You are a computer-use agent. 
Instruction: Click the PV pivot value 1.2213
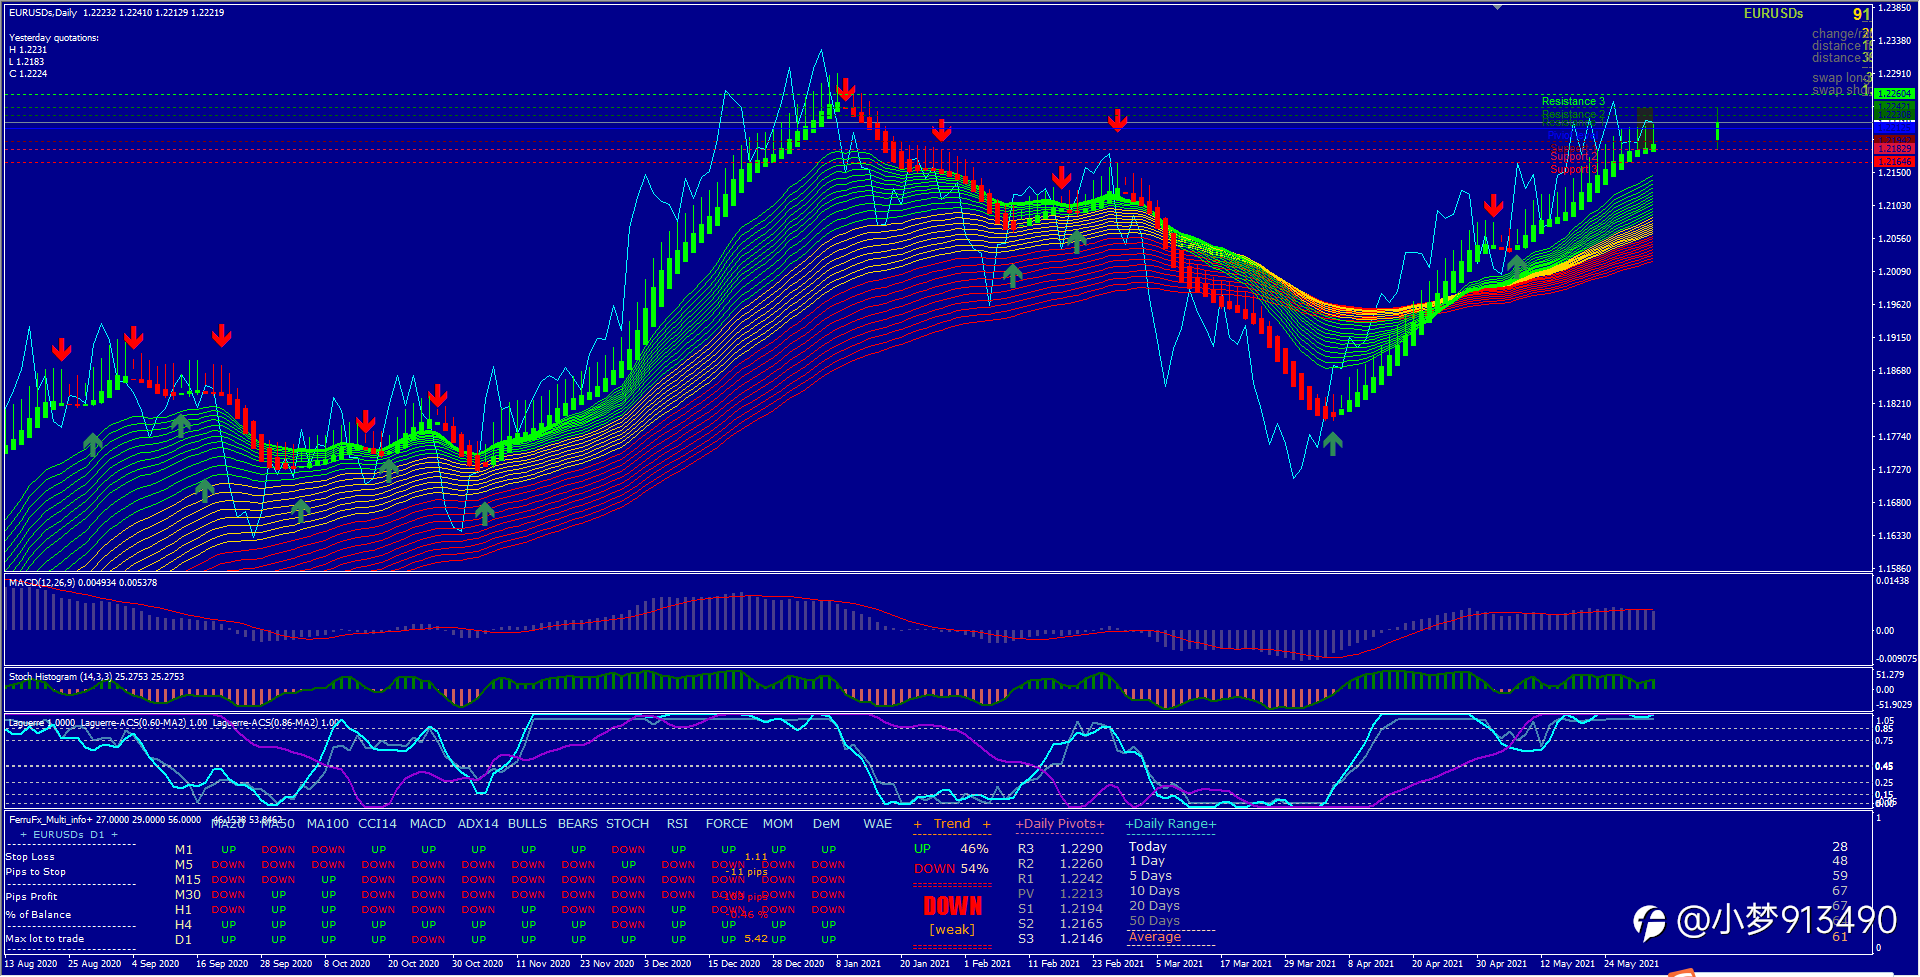(1081, 894)
